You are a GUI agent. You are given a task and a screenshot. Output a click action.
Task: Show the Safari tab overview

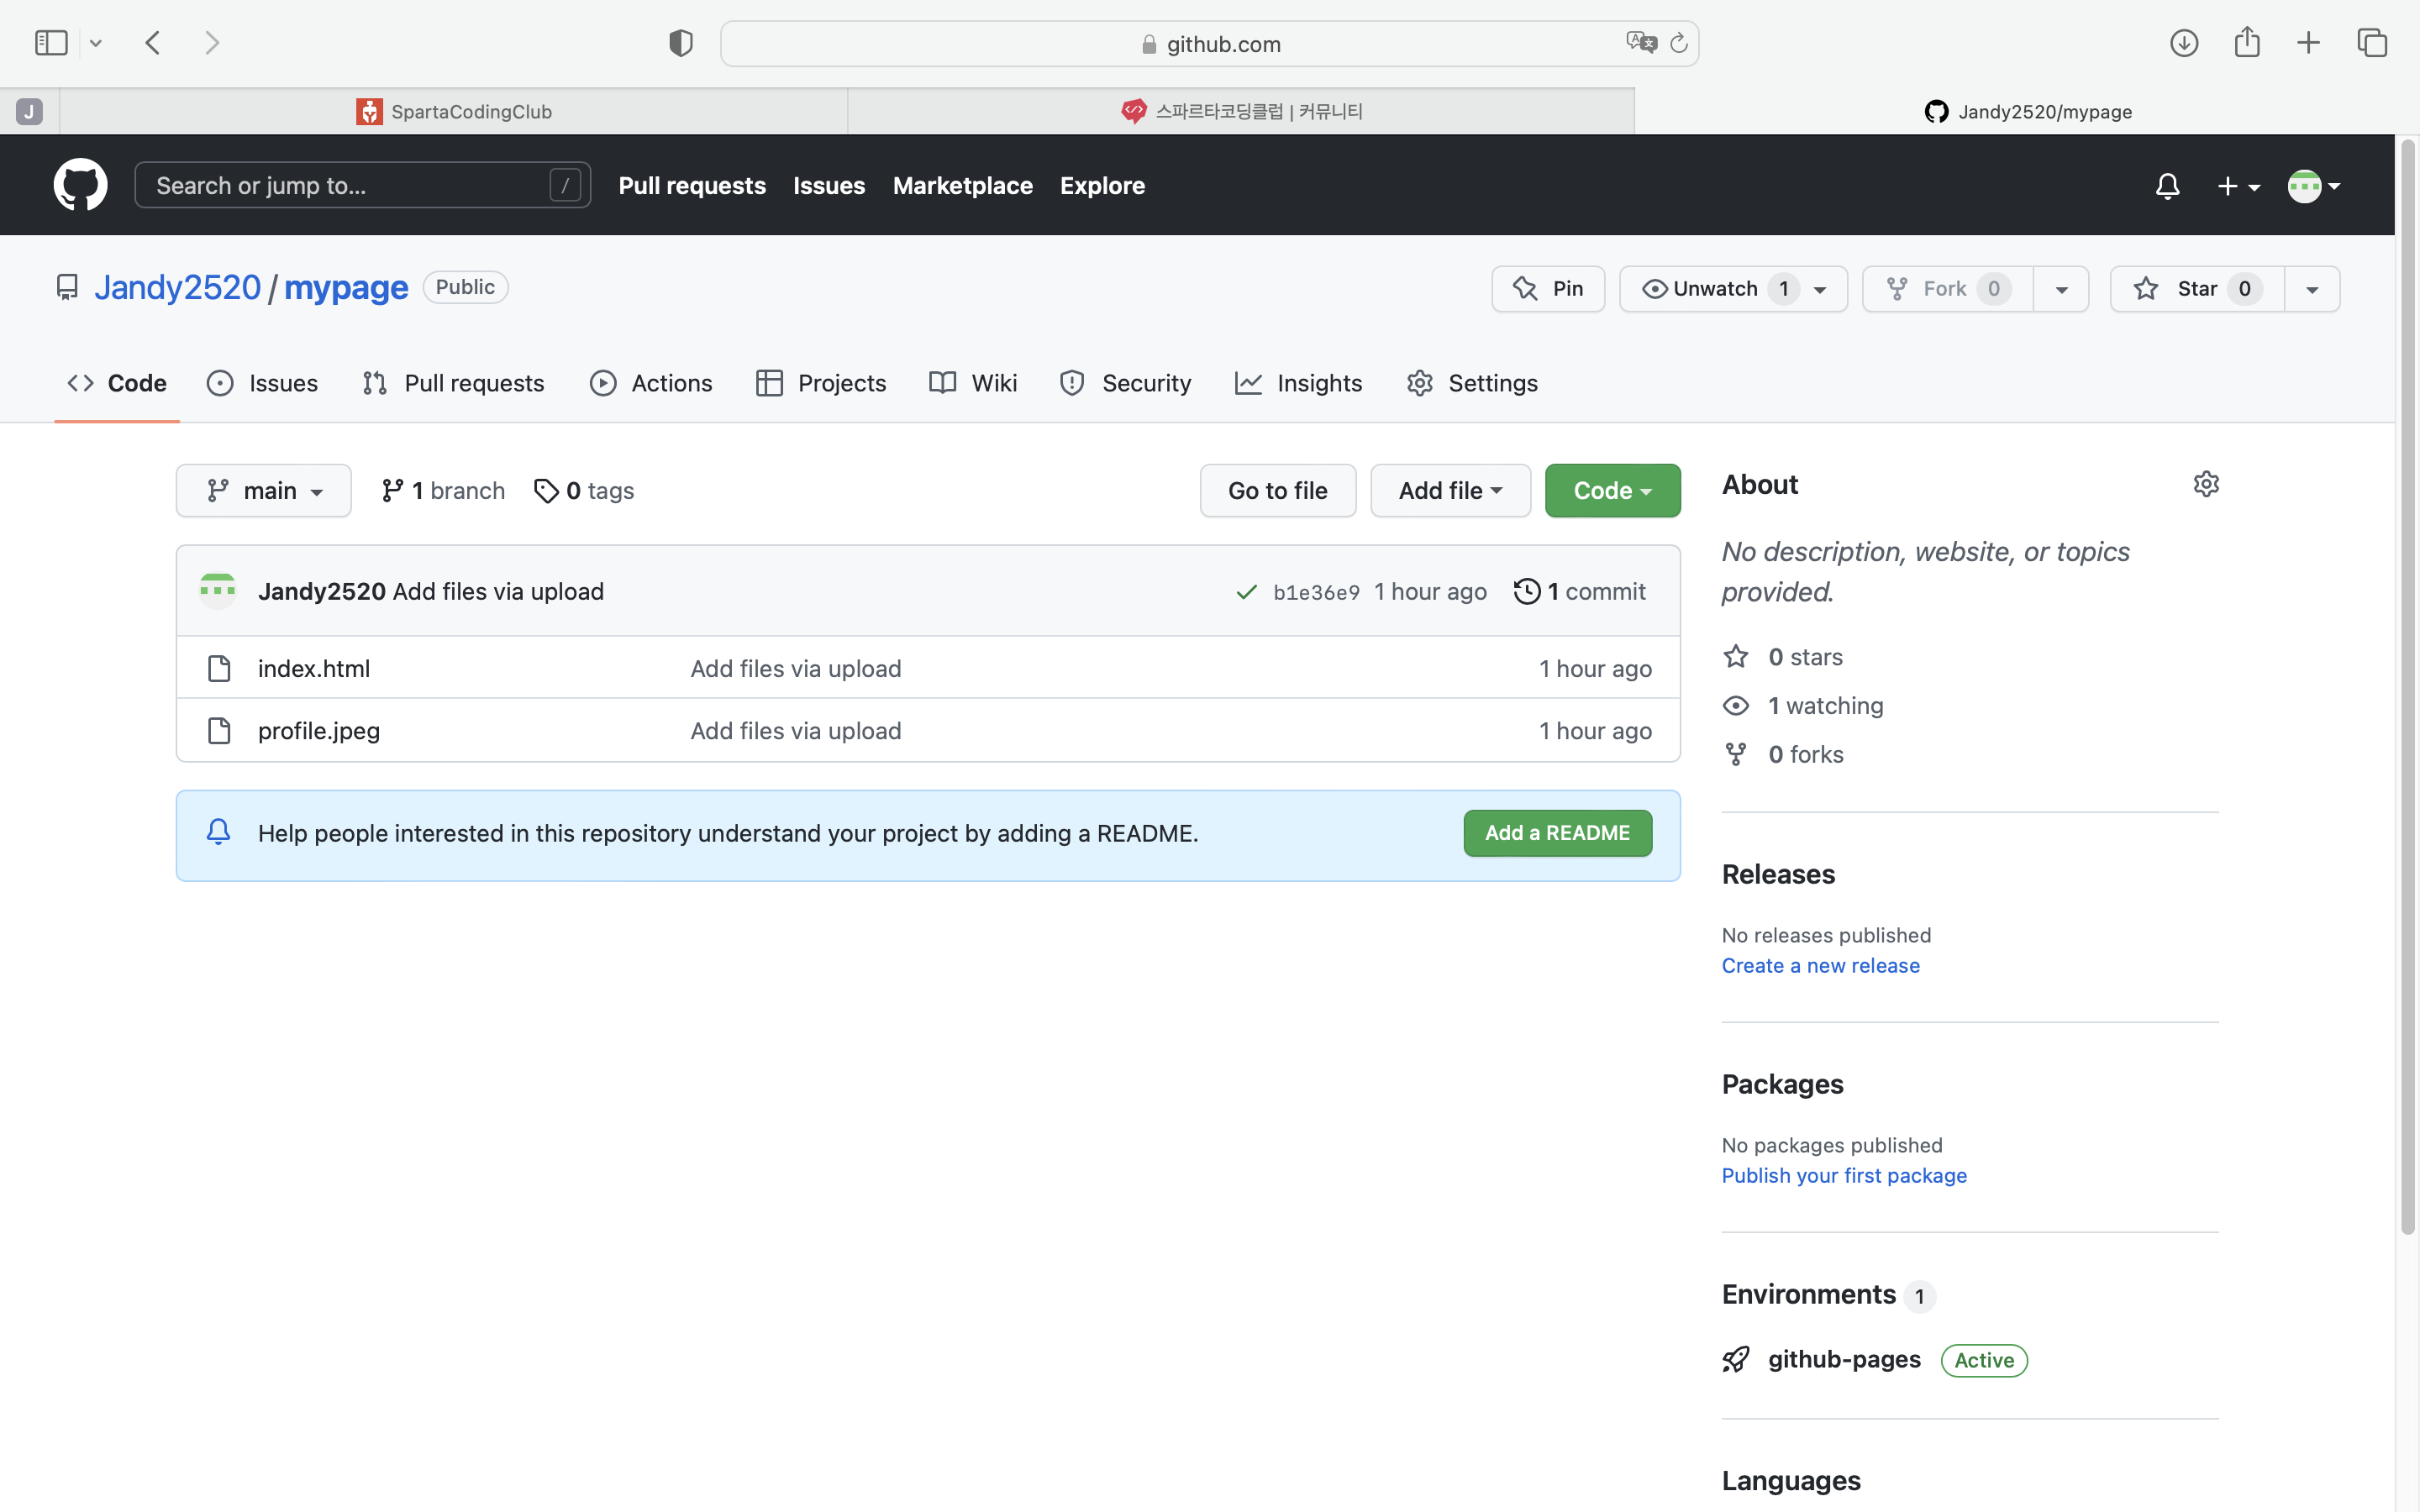click(x=2372, y=43)
